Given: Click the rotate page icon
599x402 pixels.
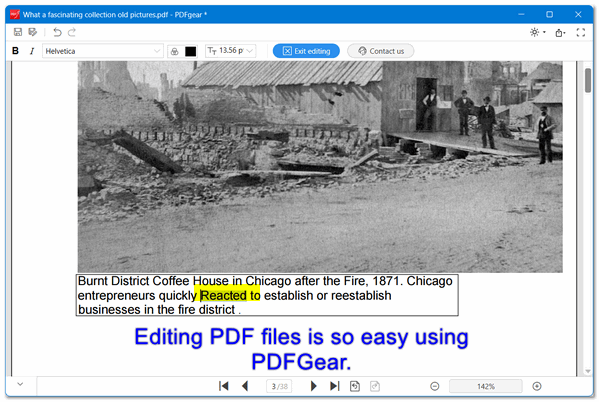Looking at the screenshot, I should click(x=355, y=386).
